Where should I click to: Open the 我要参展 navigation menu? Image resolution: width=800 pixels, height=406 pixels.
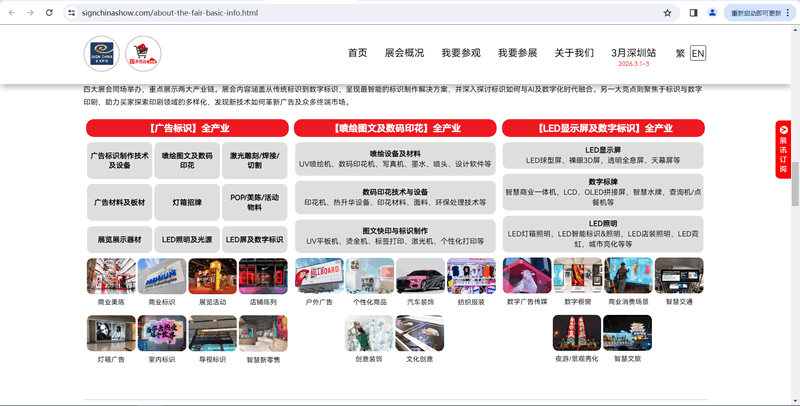518,53
